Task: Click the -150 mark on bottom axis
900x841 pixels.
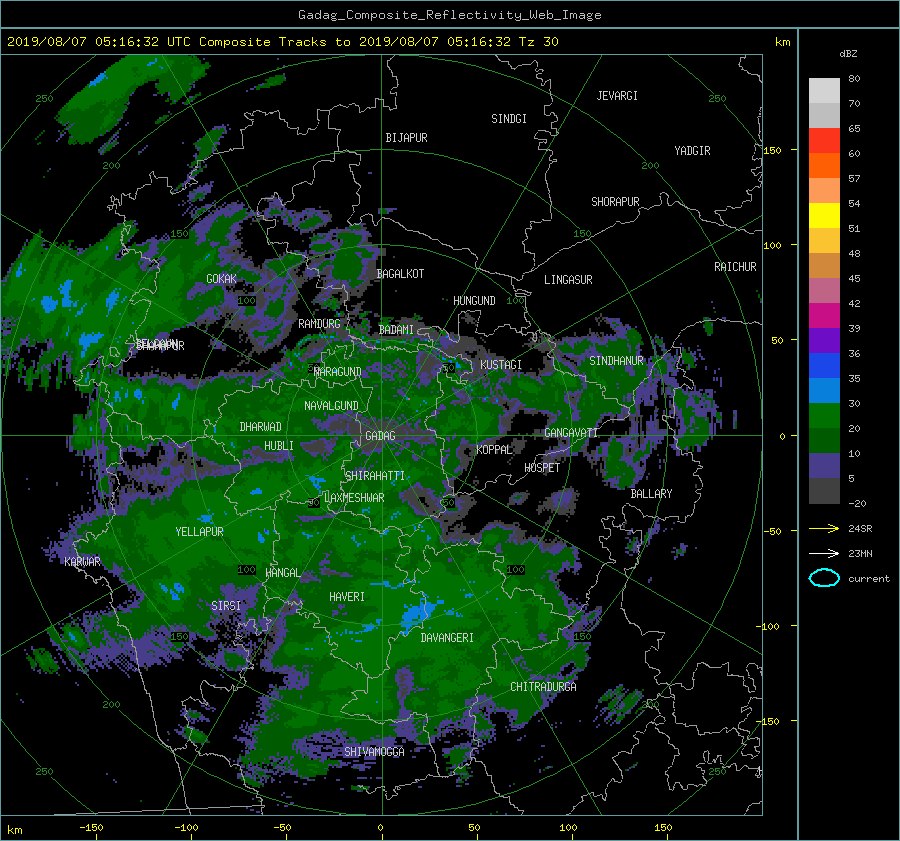Action: pos(91,828)
